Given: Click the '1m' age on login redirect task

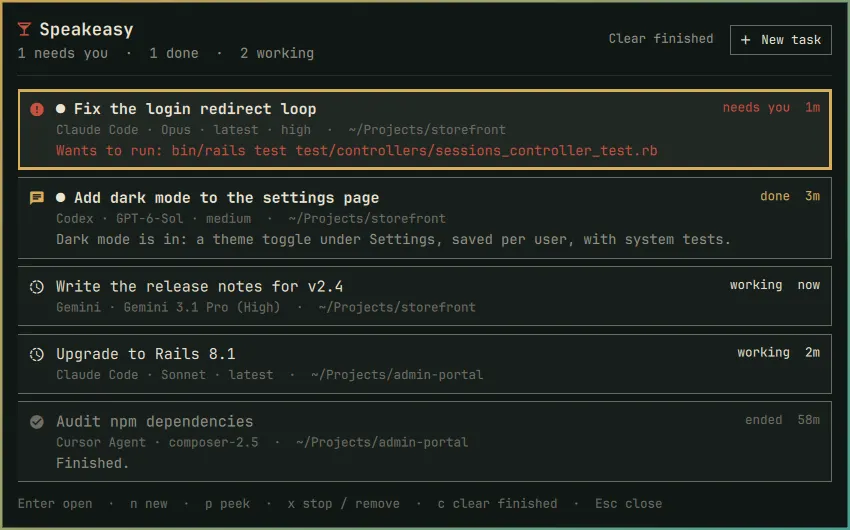Looking at the screenshot, I should pyautogui.click(x=813, y=107).
